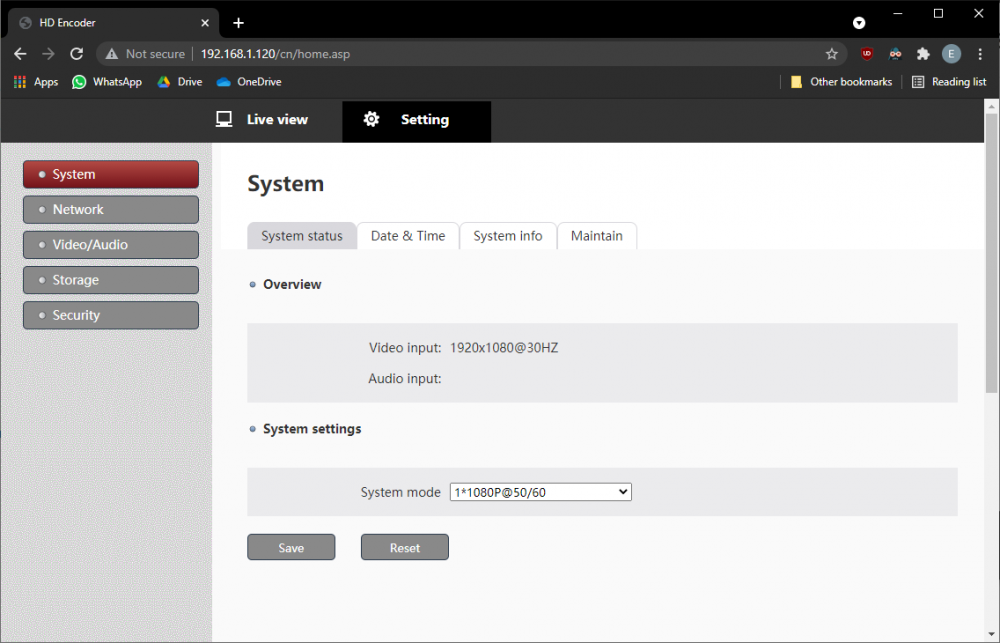The height and width of the screenshot is (643, 1000).
Task: Expand the System mode dropdown
Action: pos(541,492)
